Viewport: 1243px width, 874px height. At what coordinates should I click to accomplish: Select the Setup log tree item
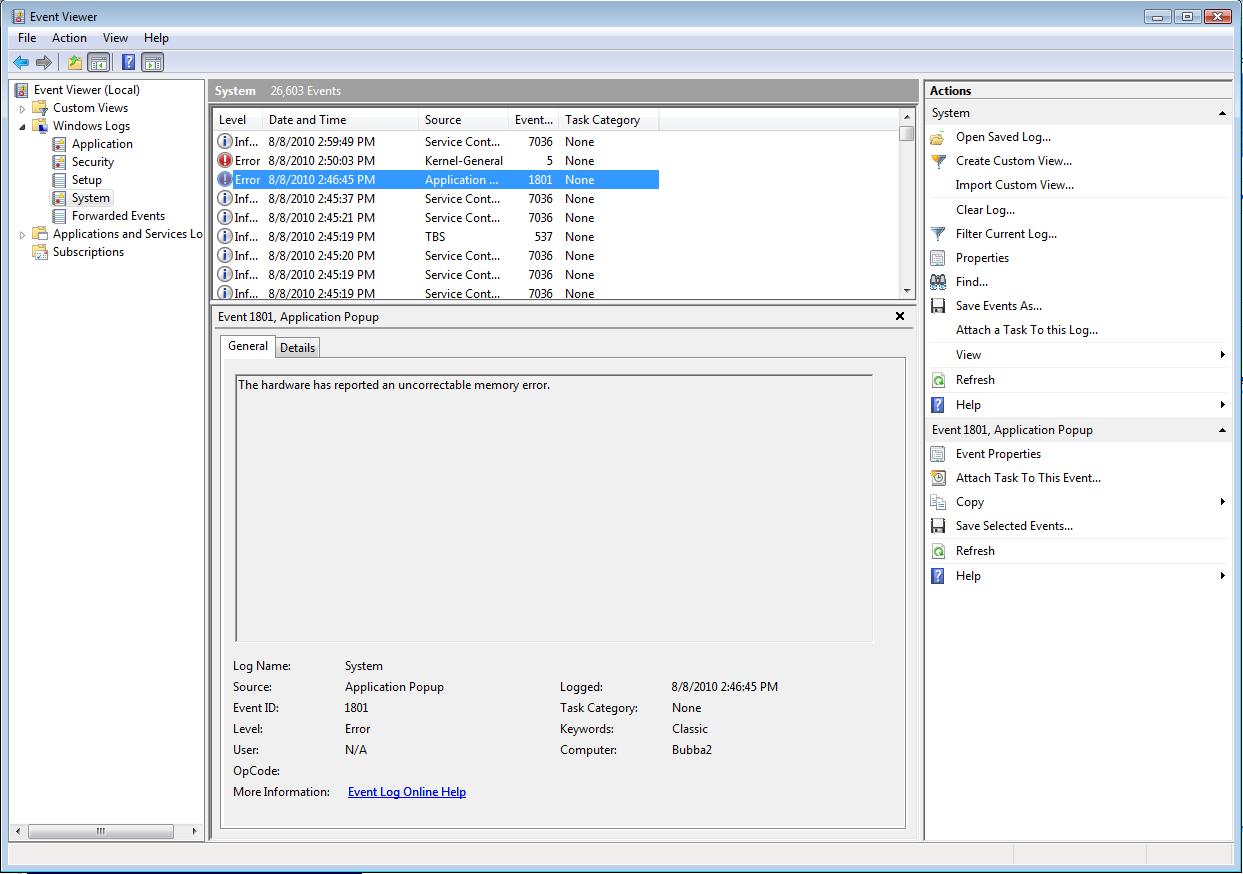(87, 180)
